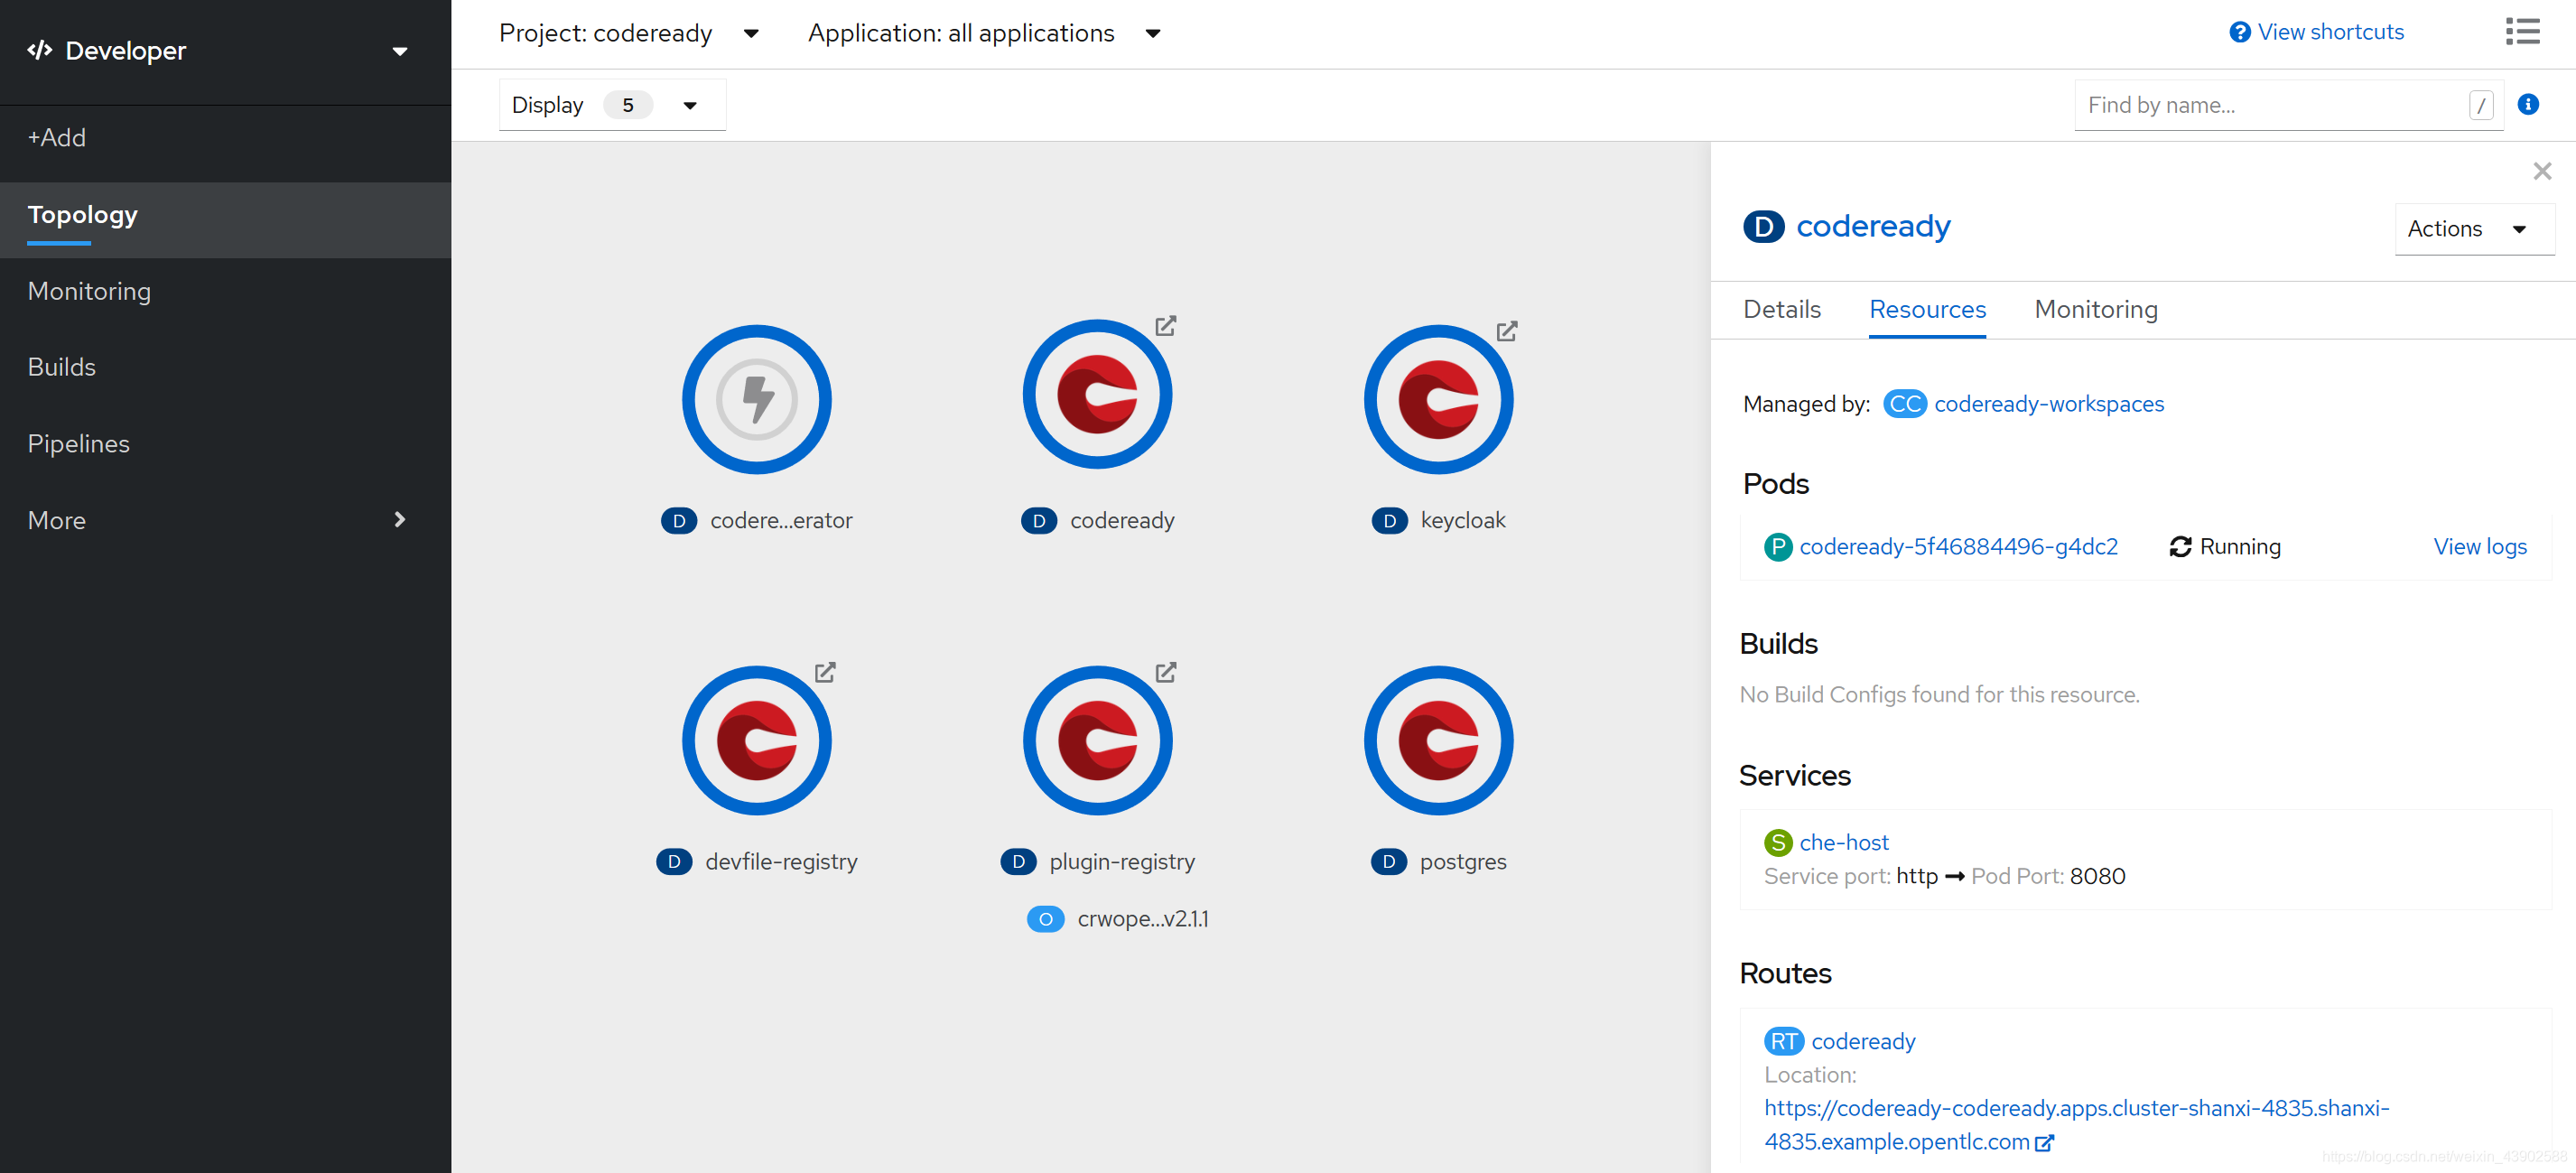Open URL decorator on devfile-registry node

tap(824, 672)
